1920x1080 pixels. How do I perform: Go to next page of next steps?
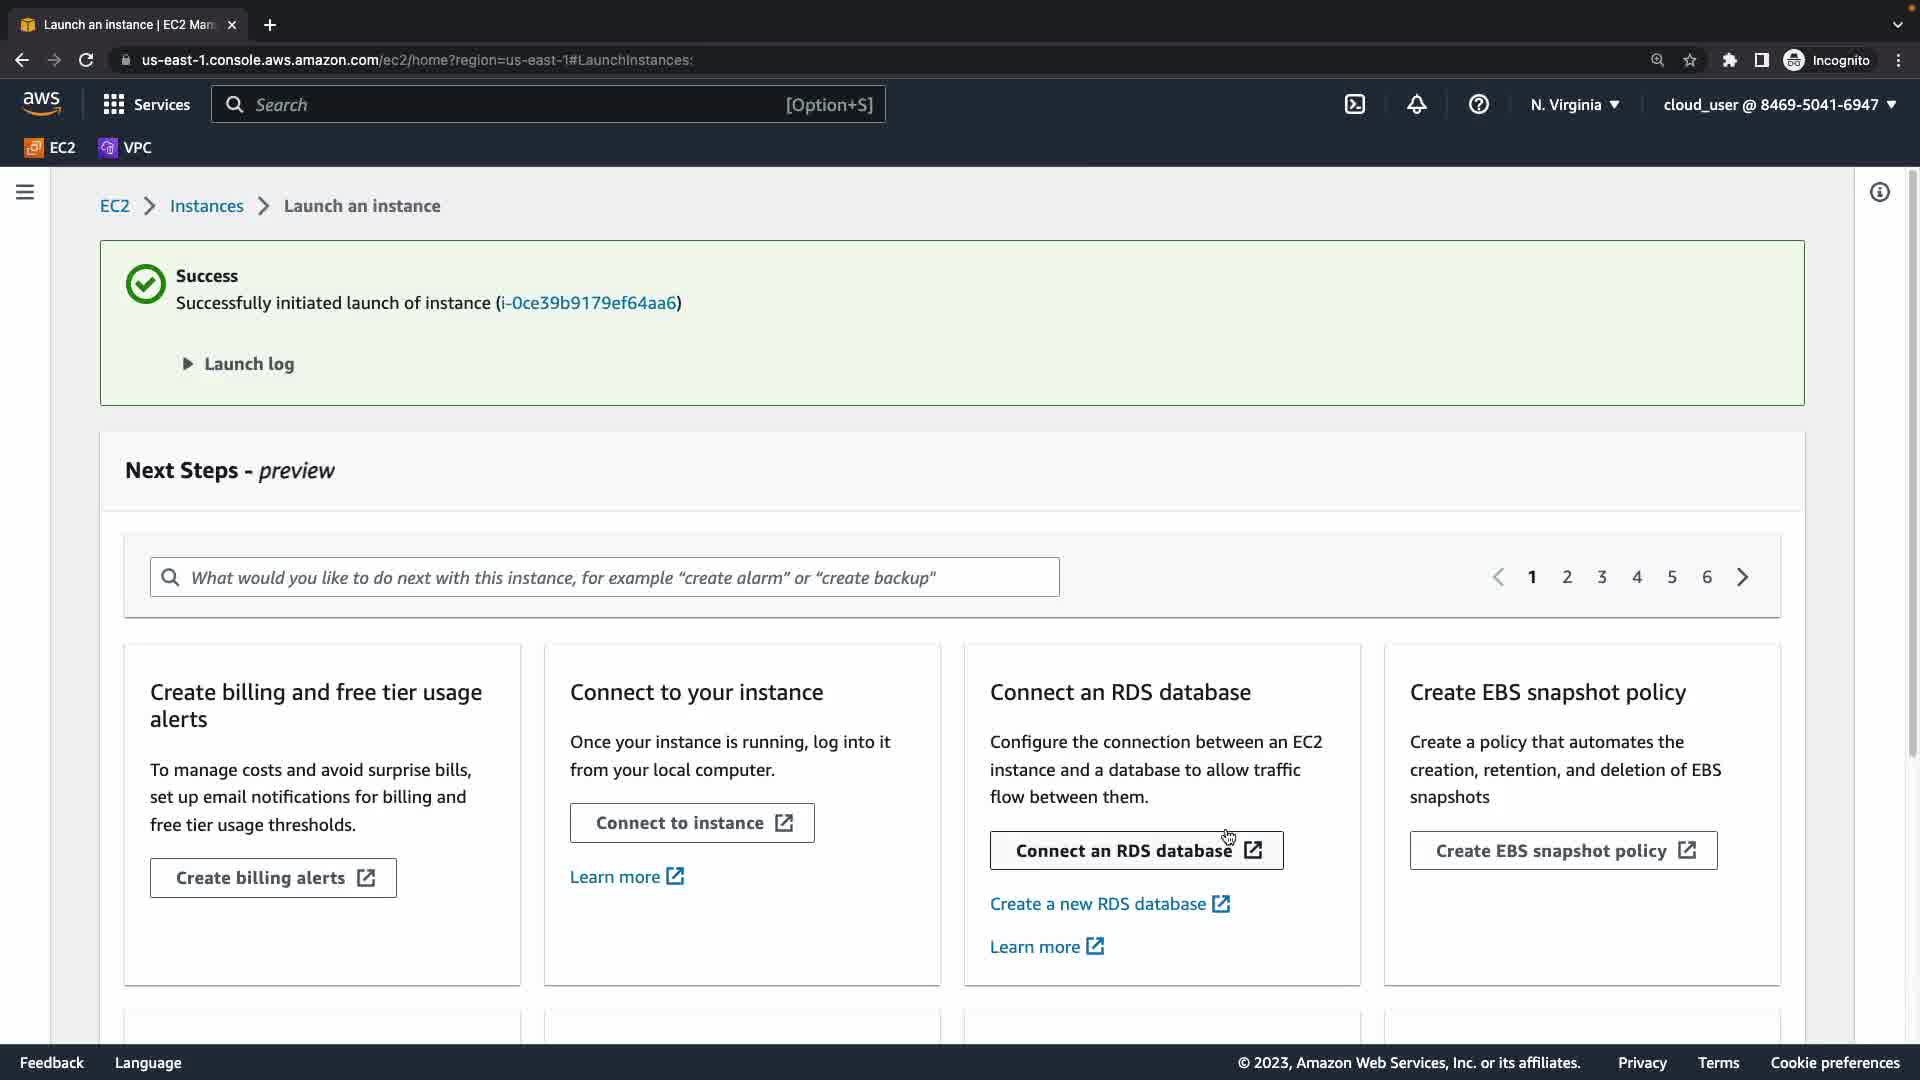1743,577
